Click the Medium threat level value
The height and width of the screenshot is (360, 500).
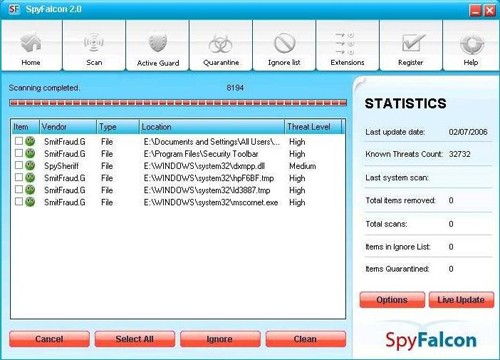click(x=303, y=166)
